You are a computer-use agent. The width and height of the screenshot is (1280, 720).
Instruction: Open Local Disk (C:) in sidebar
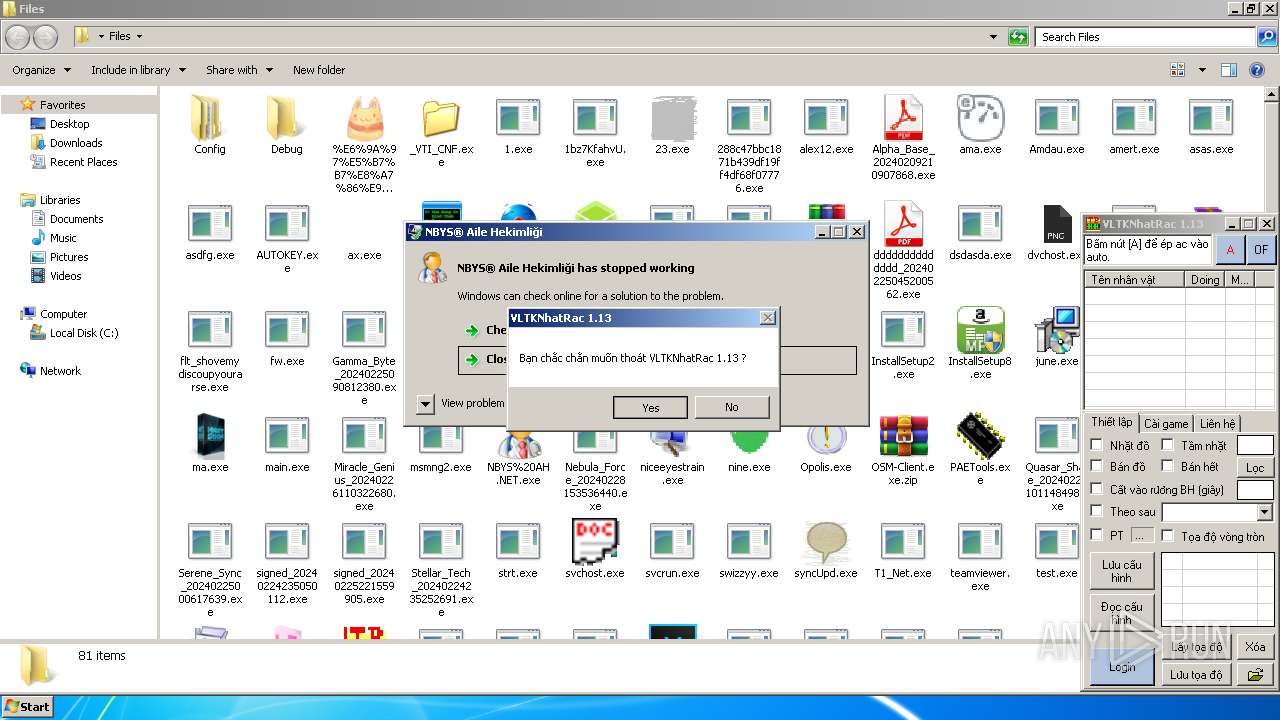84,333
